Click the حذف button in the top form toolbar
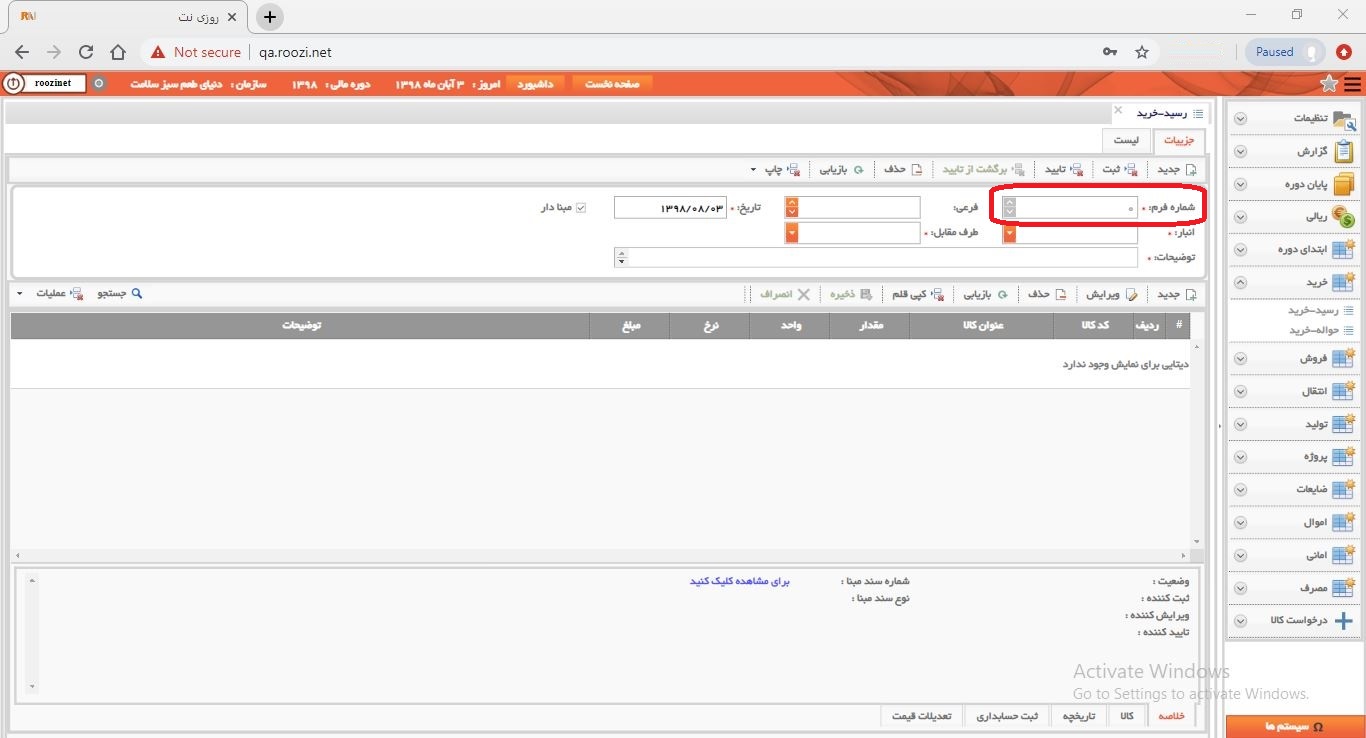 903,170
